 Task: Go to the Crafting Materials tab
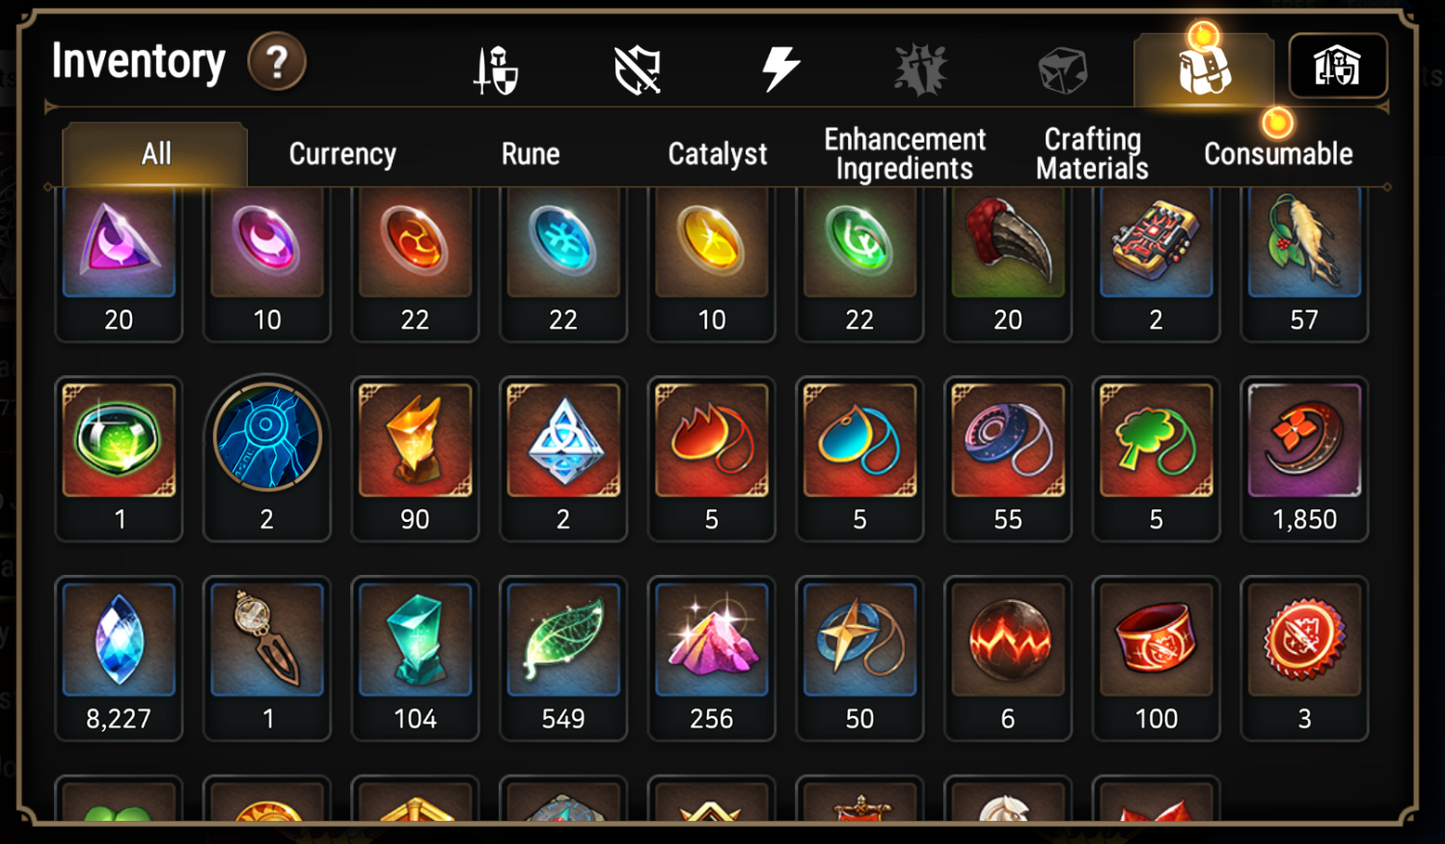[x=1092, y=154]
